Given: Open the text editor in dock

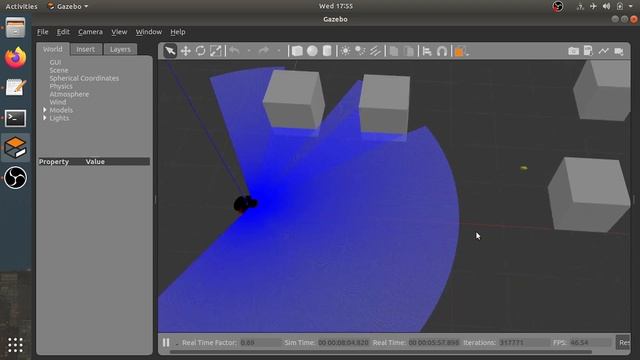Looking at the screenshot, I should coord(16,88).
